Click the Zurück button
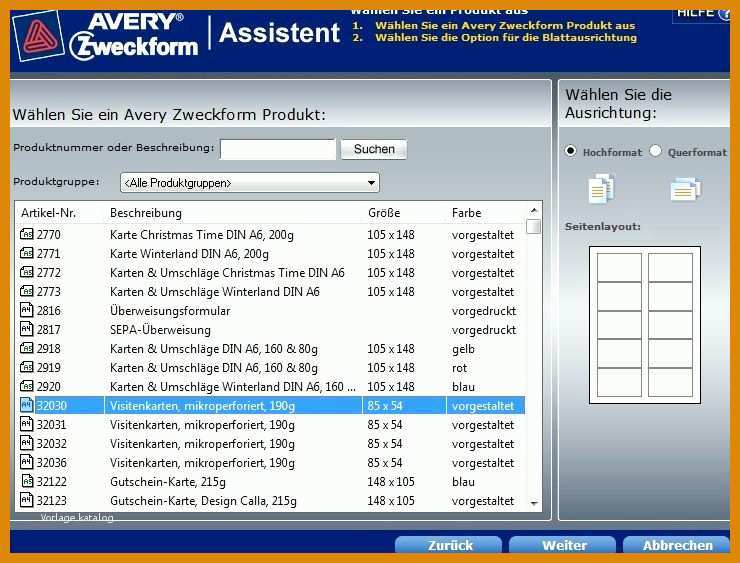 [448, 545]
